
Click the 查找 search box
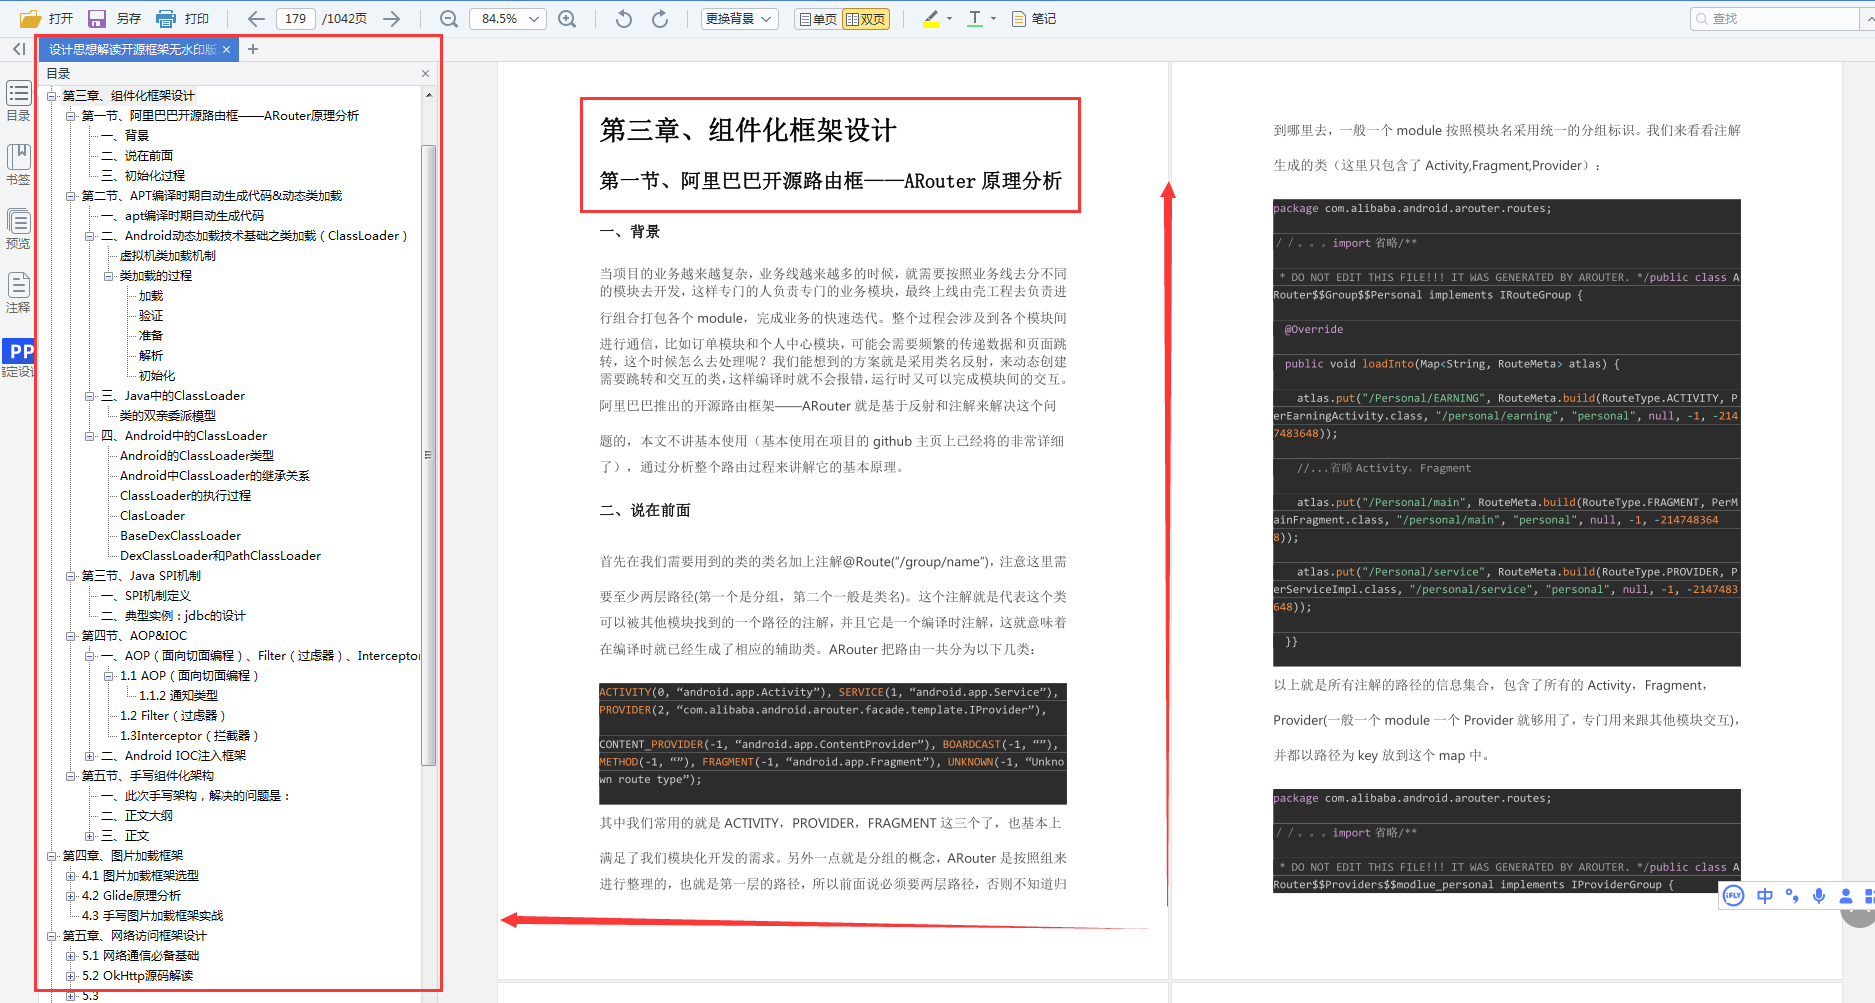[x=1774, y=19]
